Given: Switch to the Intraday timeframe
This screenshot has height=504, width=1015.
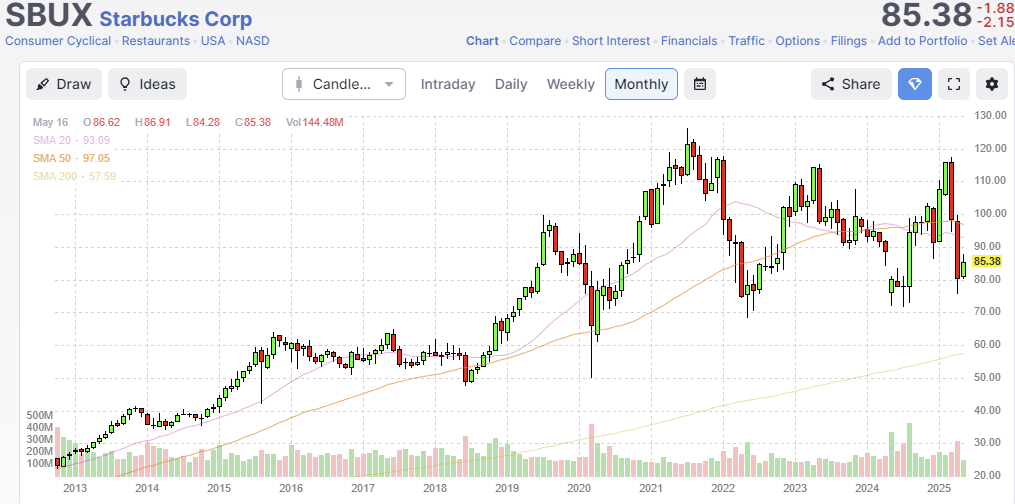Looking at the screenshot, I should click(448, 84).
